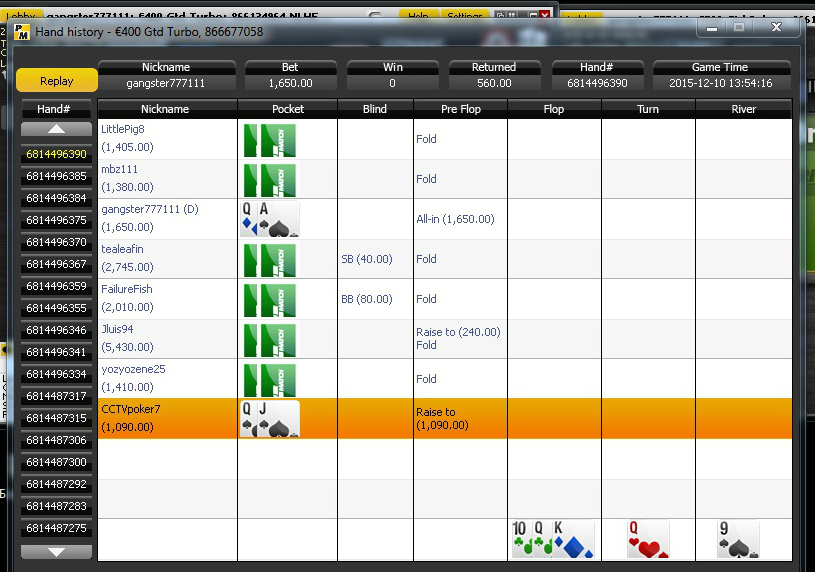
Task: Select hand 6814496384 in the list
Action: tap(57, 198)
